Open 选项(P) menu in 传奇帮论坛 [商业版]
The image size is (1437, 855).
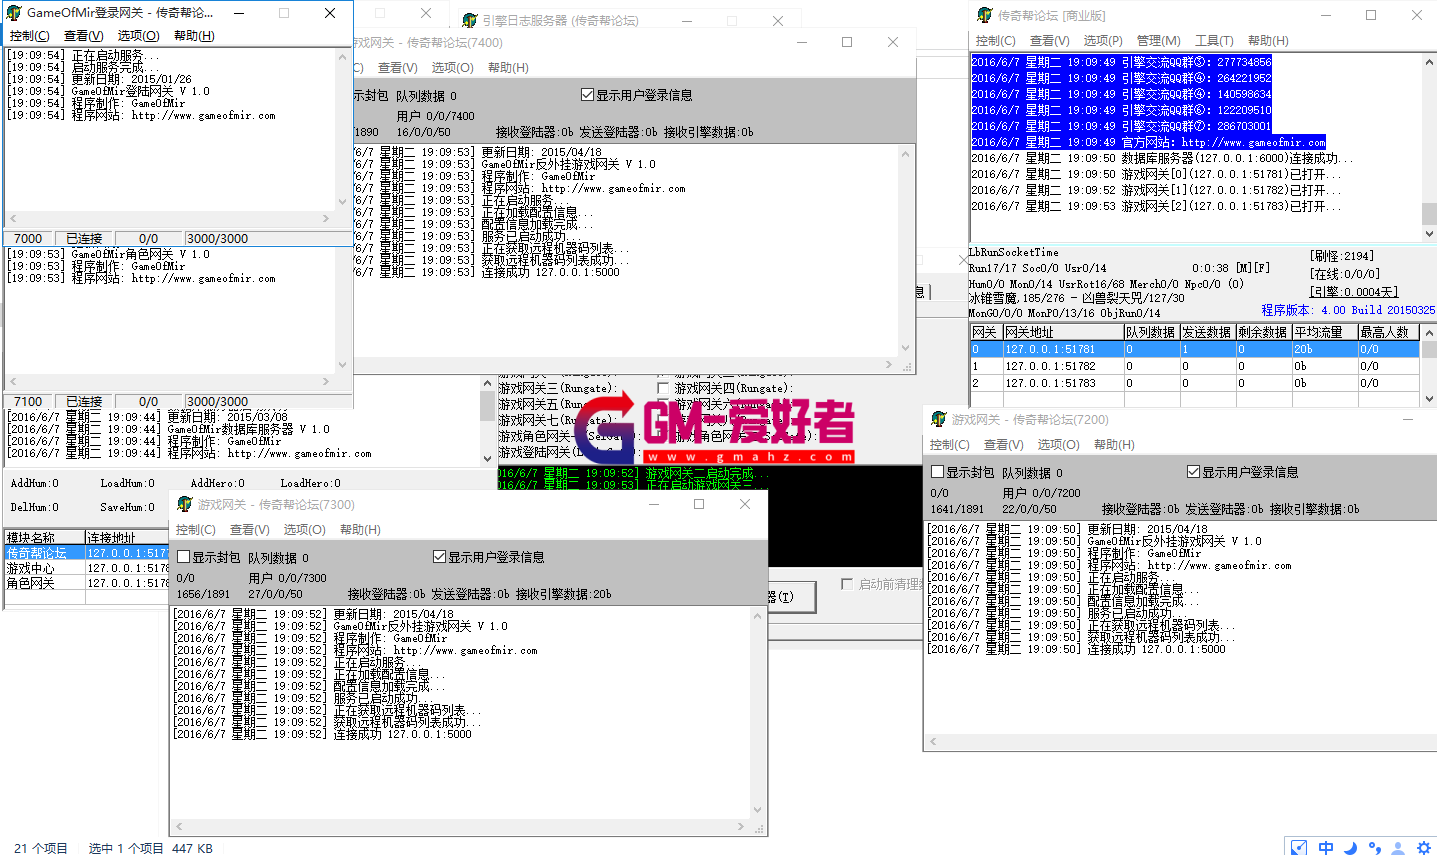(x=1103, y=41)
